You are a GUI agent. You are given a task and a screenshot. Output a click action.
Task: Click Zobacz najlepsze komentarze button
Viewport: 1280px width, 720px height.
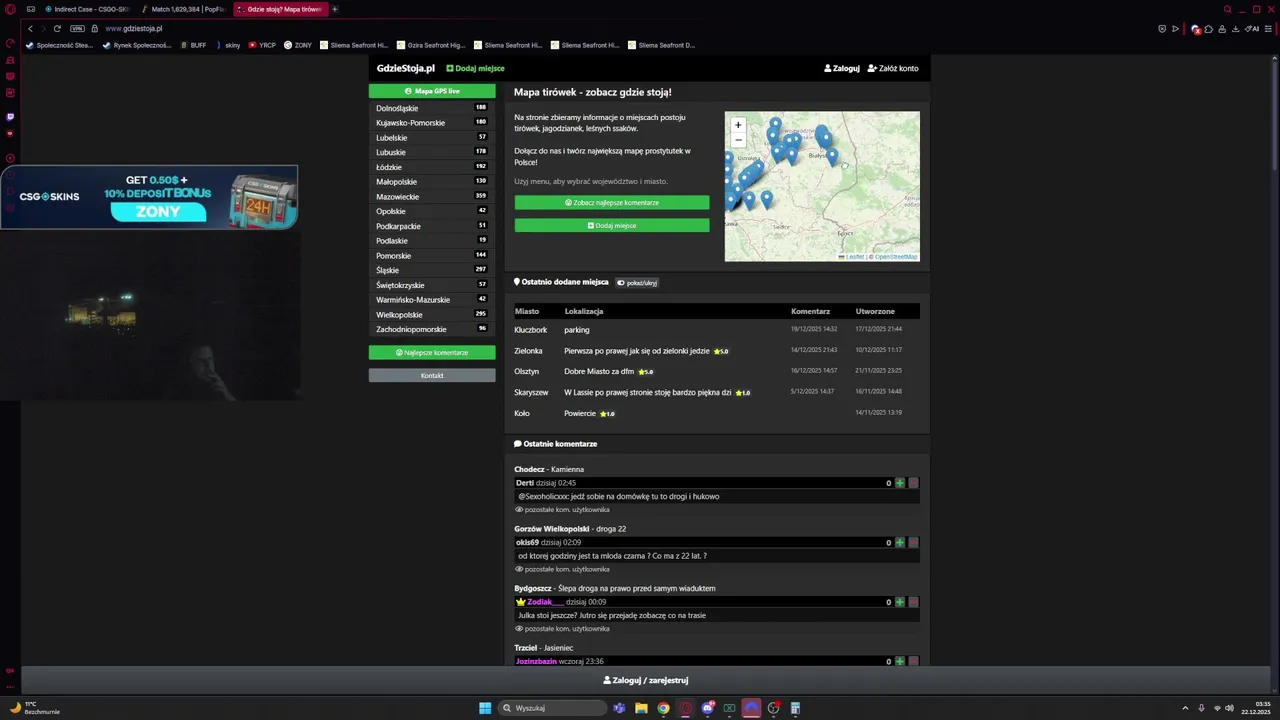(612, 203)
